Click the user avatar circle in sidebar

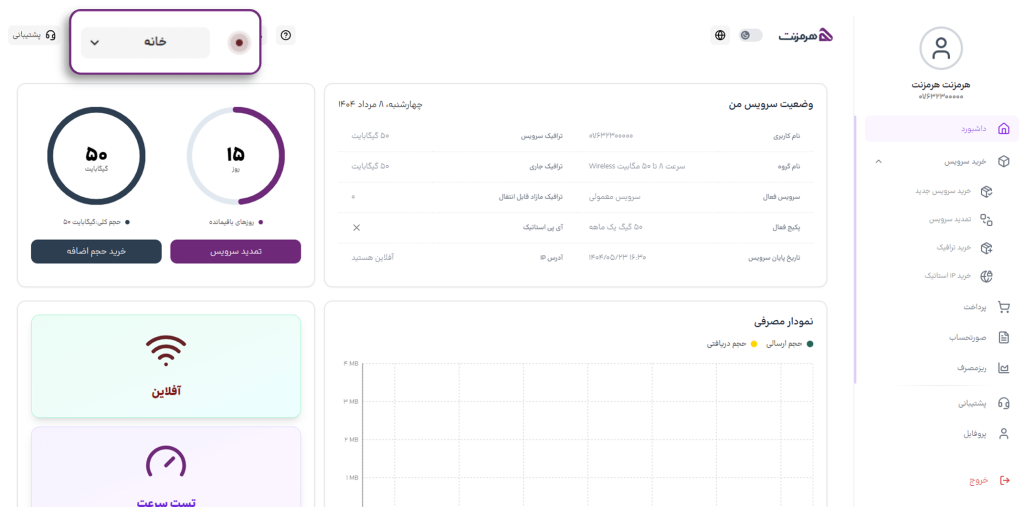coord(940,48)
